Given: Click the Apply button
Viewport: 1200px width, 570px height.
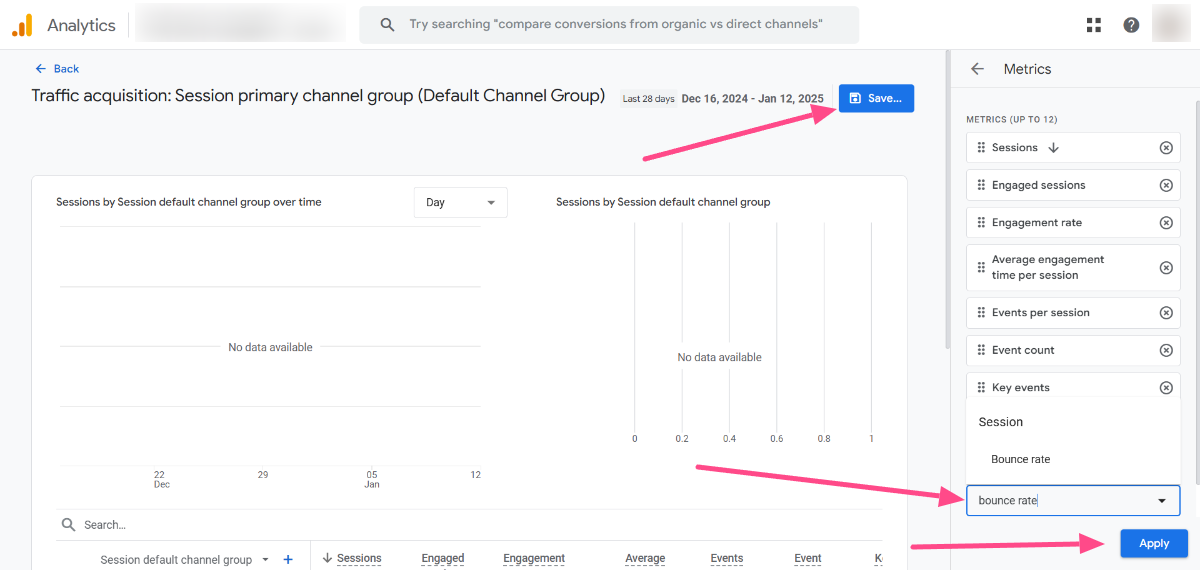Looking at the screenshot, I should click(x=1153, y=543).
